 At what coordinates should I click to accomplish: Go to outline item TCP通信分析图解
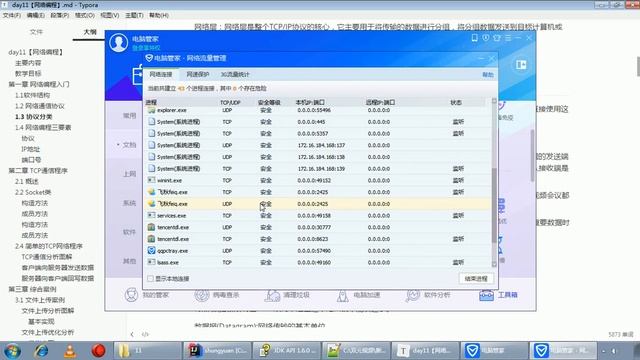point(47,257)
